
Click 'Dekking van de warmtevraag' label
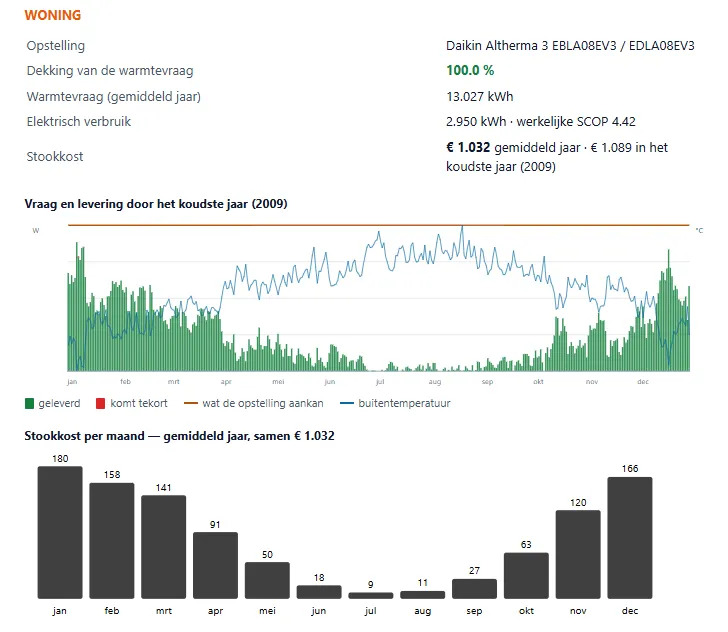tap(110, 71)
